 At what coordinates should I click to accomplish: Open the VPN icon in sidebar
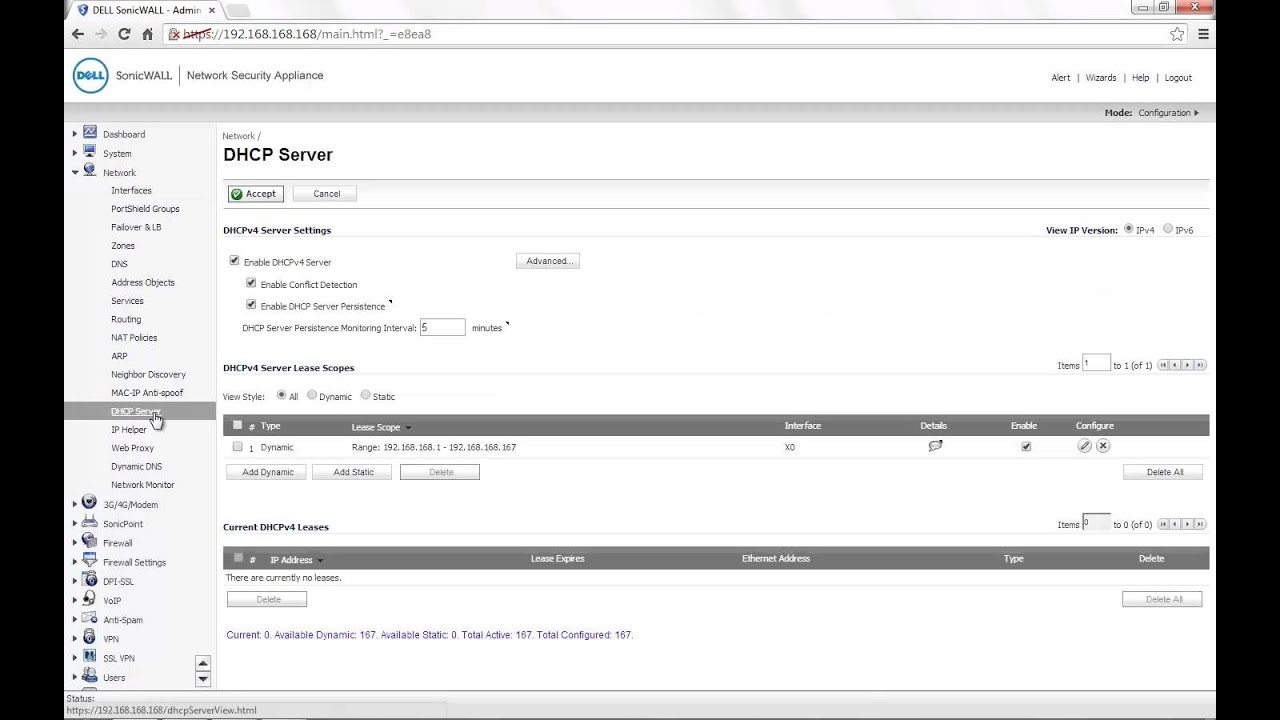coord(90,638)
